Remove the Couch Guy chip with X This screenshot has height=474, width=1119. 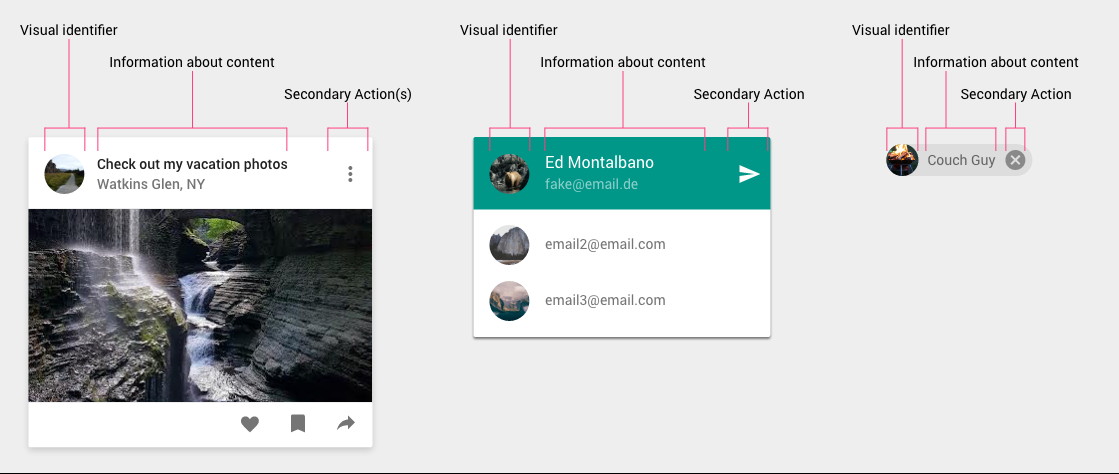click(x=1016, y=160)
